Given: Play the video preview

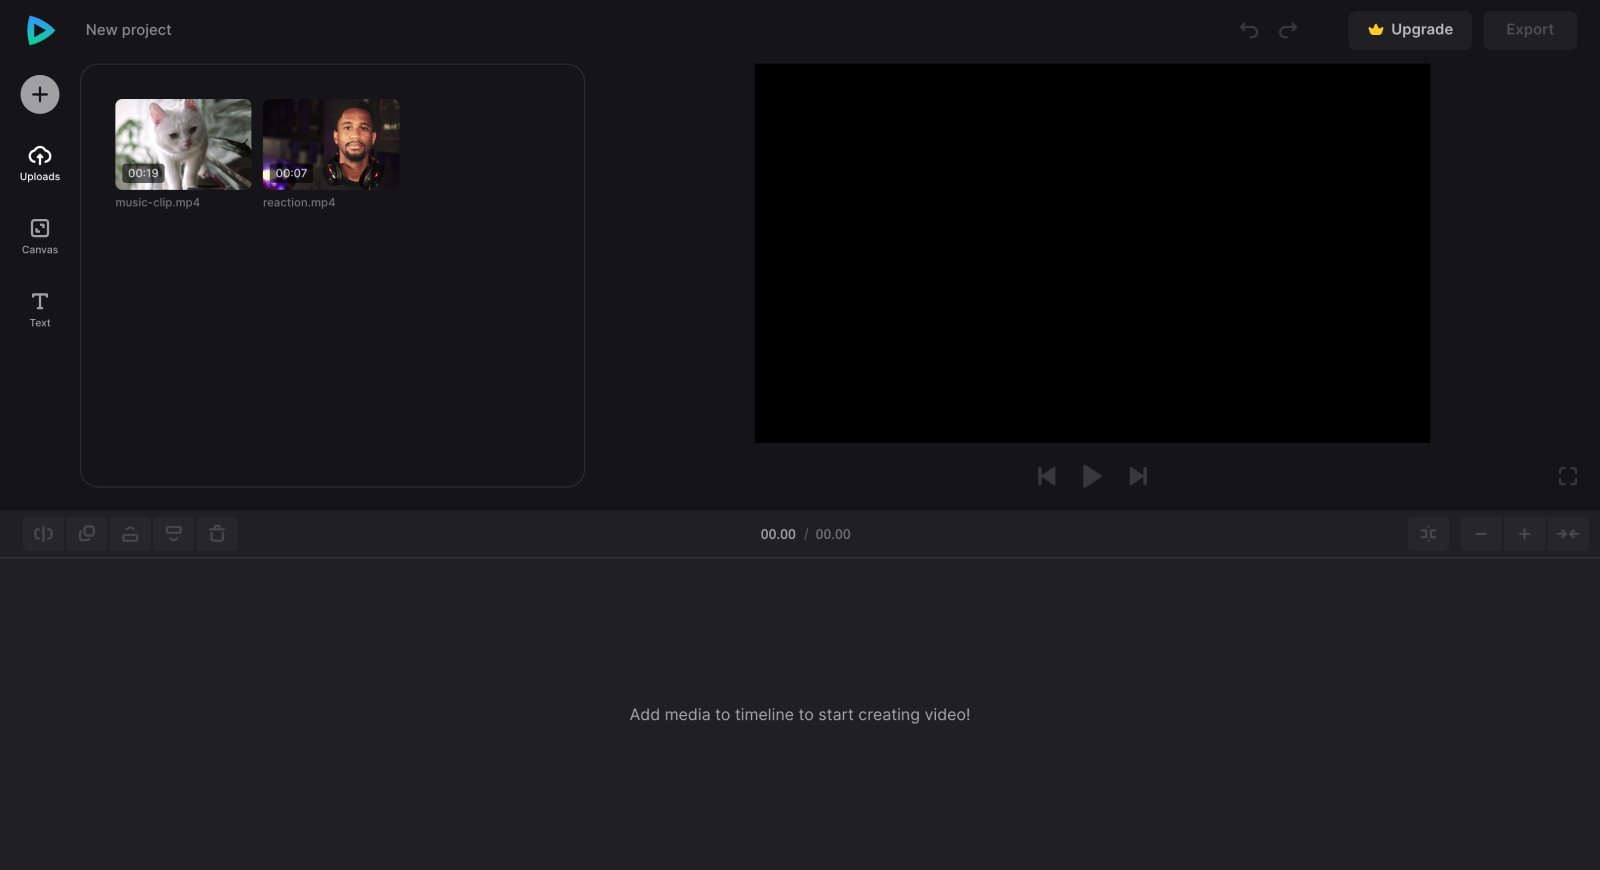Looking at the screenshot, I should click(1092, 476).
